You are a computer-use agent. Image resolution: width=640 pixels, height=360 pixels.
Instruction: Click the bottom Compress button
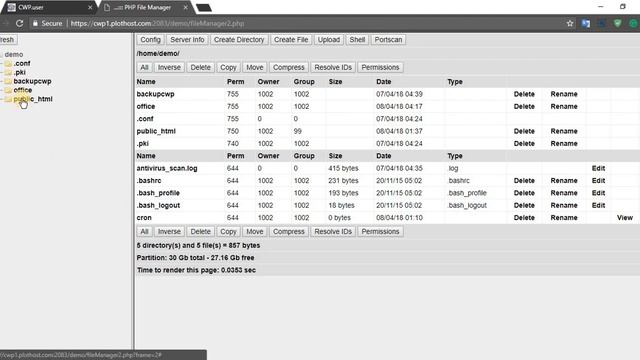pyautogui.click(x=289, y=231)
